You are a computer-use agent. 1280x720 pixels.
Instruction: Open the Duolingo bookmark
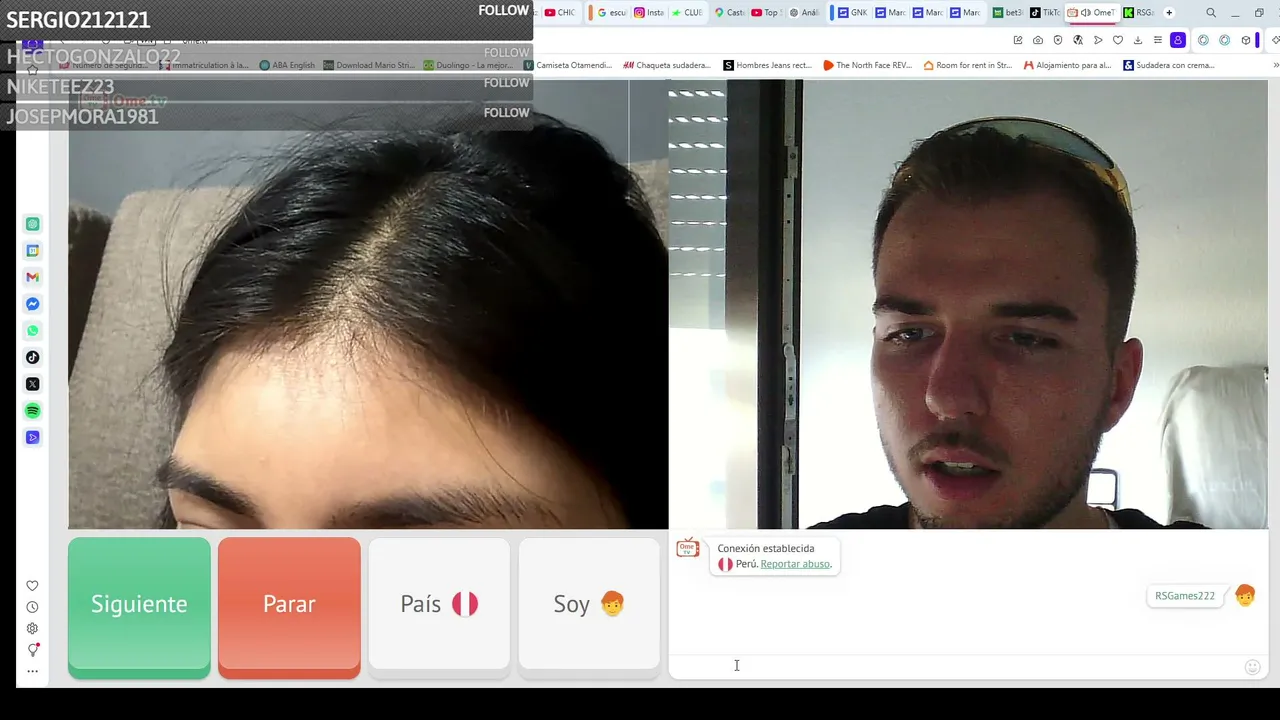click(x=468, y=65)
